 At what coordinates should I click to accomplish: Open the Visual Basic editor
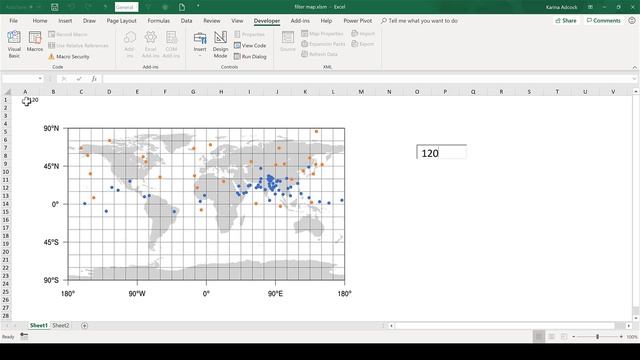click(14, 44)
